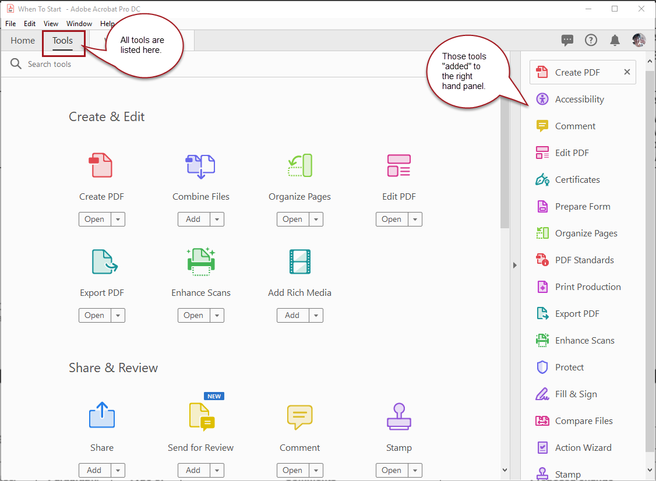Select the Tools tab
Image resolution: width=656 pixels, height=481 pixels.
pos(62,41)
